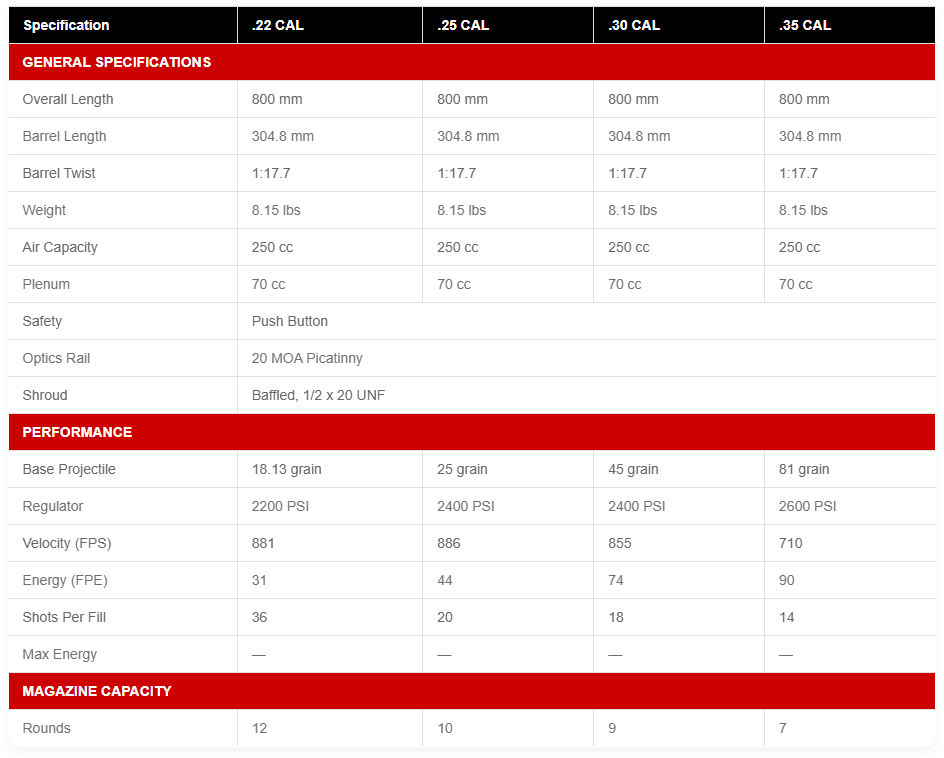
Task: Click the Rounds row label
Action: [x=46, y=728]
